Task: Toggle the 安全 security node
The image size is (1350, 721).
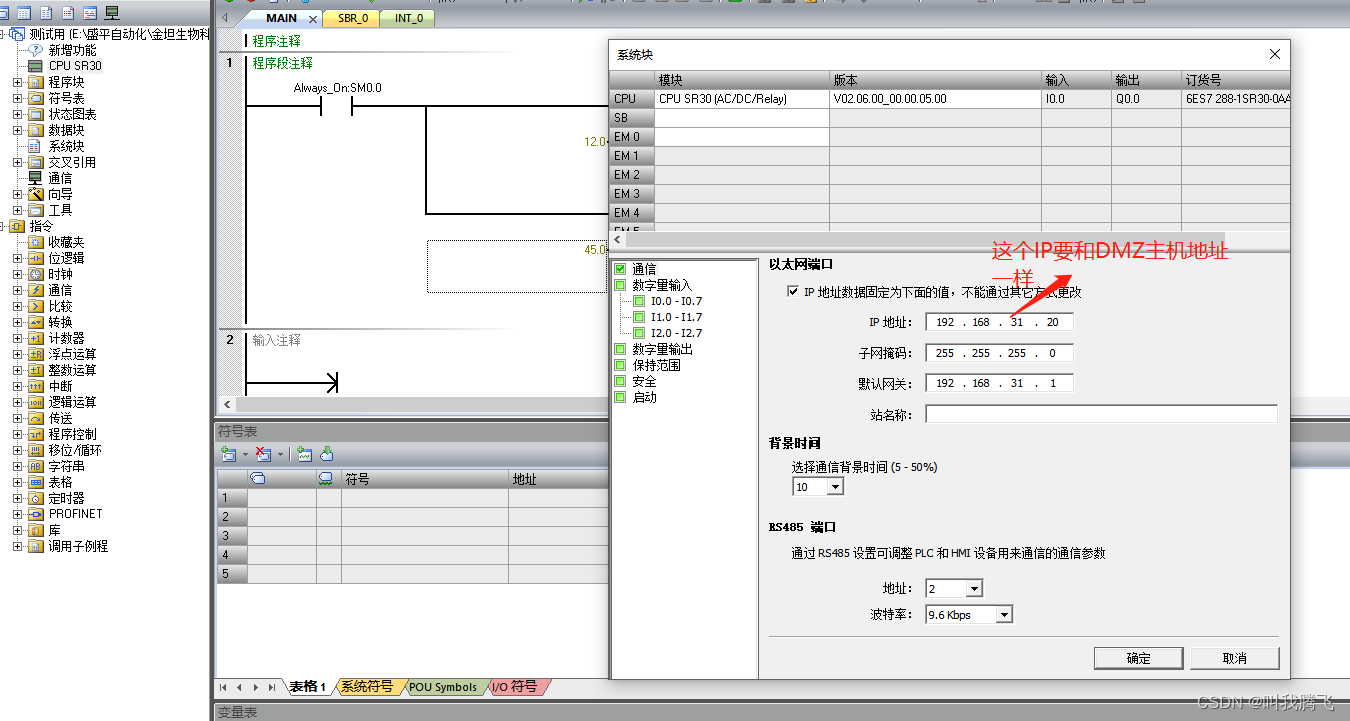Action: click(x=620, y=381)
